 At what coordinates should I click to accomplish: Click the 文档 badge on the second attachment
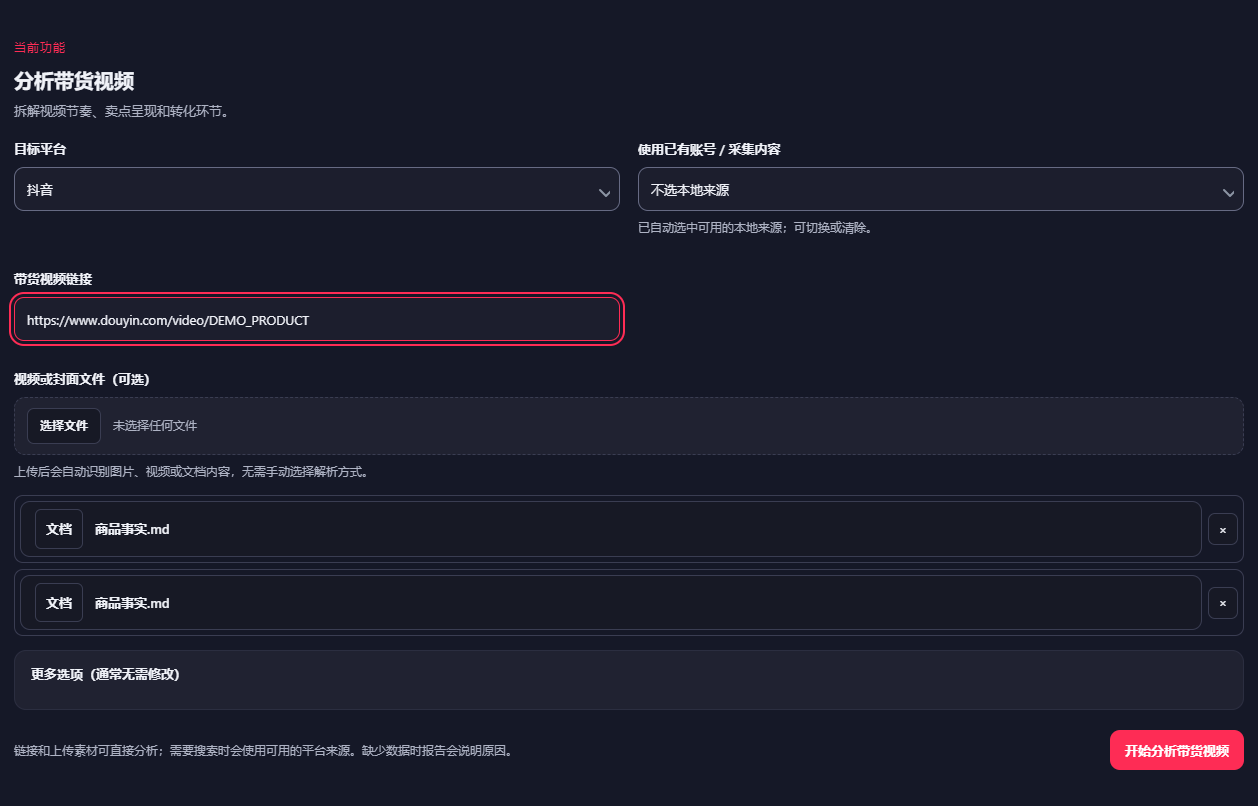[x=59, y=603]
